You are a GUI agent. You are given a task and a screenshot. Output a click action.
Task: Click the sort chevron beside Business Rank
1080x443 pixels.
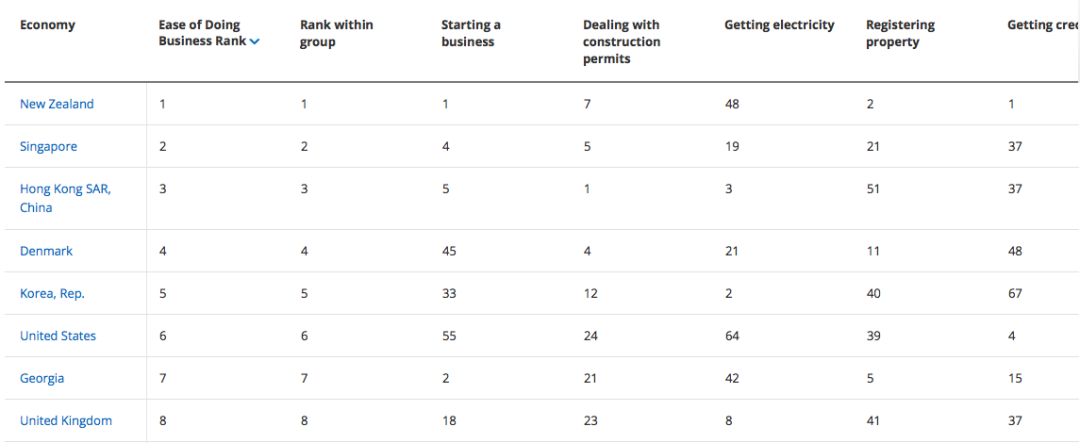coord(255,42)
